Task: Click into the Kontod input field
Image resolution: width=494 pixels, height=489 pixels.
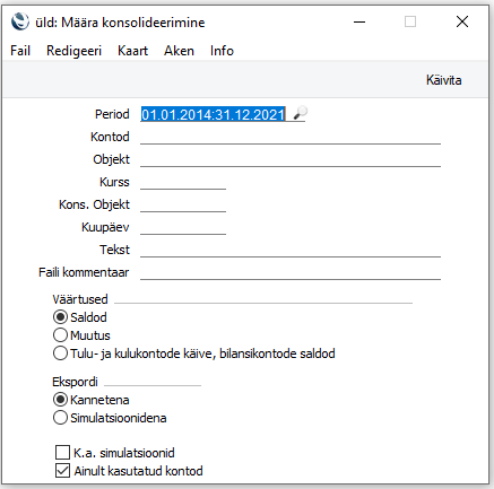Action: pyautogui.click(x=290, y=137)
